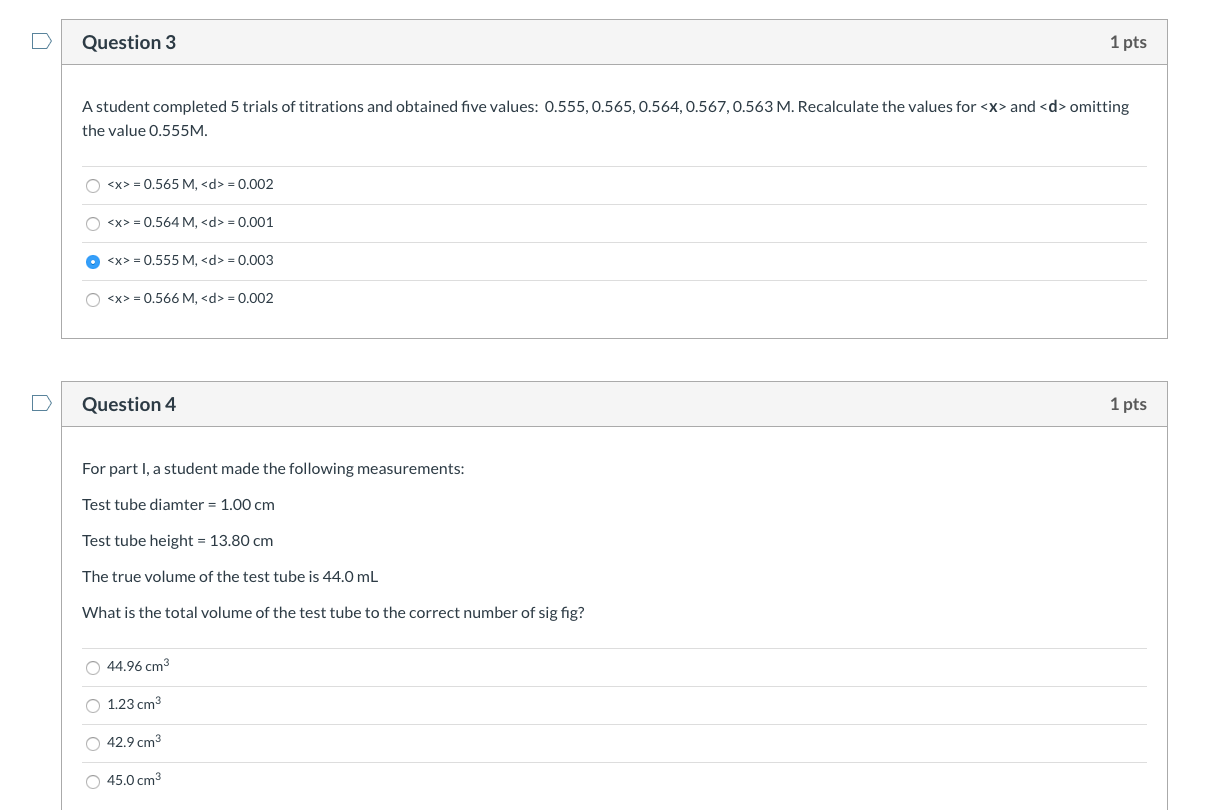This screenshot has width=1214, height=810.
Task: Click the Question 3 heading
Action: tap(129, 42)
